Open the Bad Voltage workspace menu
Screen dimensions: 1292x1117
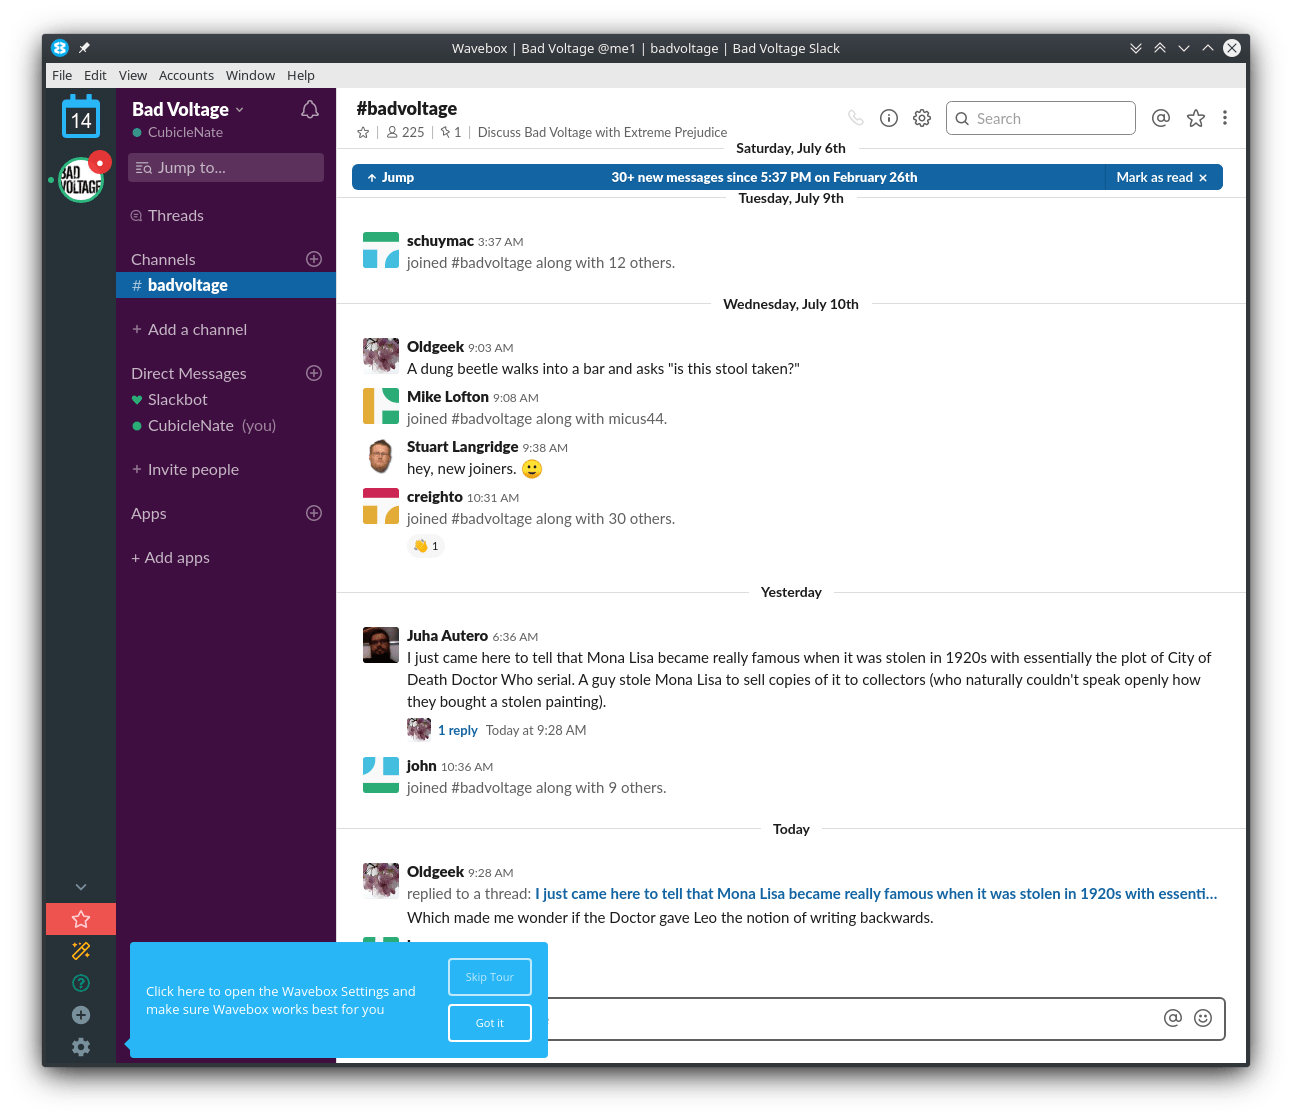click(x=188, y=109)
